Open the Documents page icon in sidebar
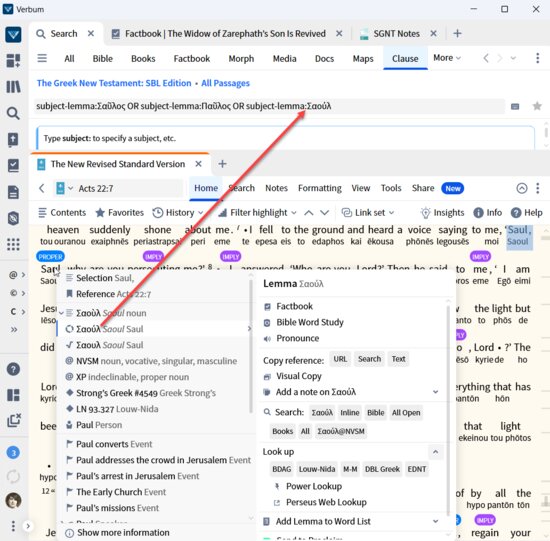 click(x=13, y=192)
